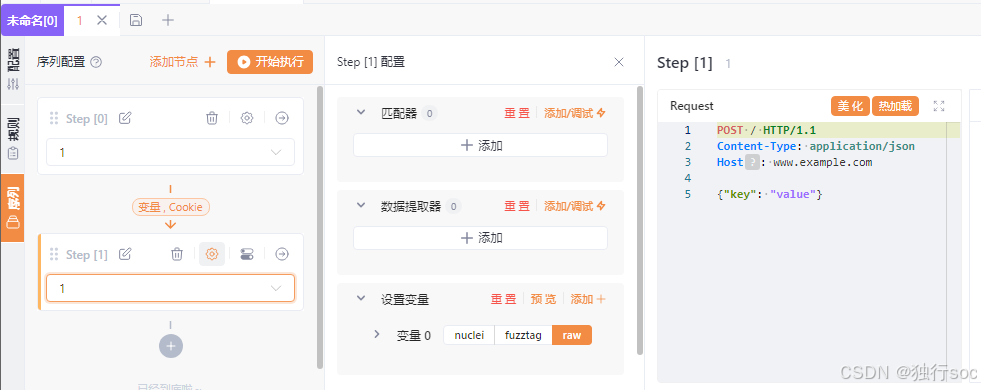Click the config panel vertical scrollbar
This screenshot has height=390, width=981.
(639, 220)
